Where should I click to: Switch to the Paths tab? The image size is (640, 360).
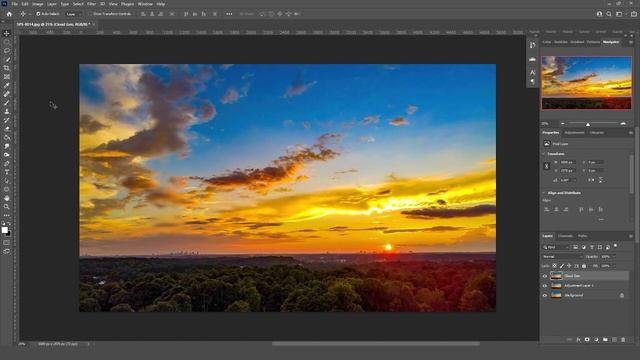click(x=582, y=236)
